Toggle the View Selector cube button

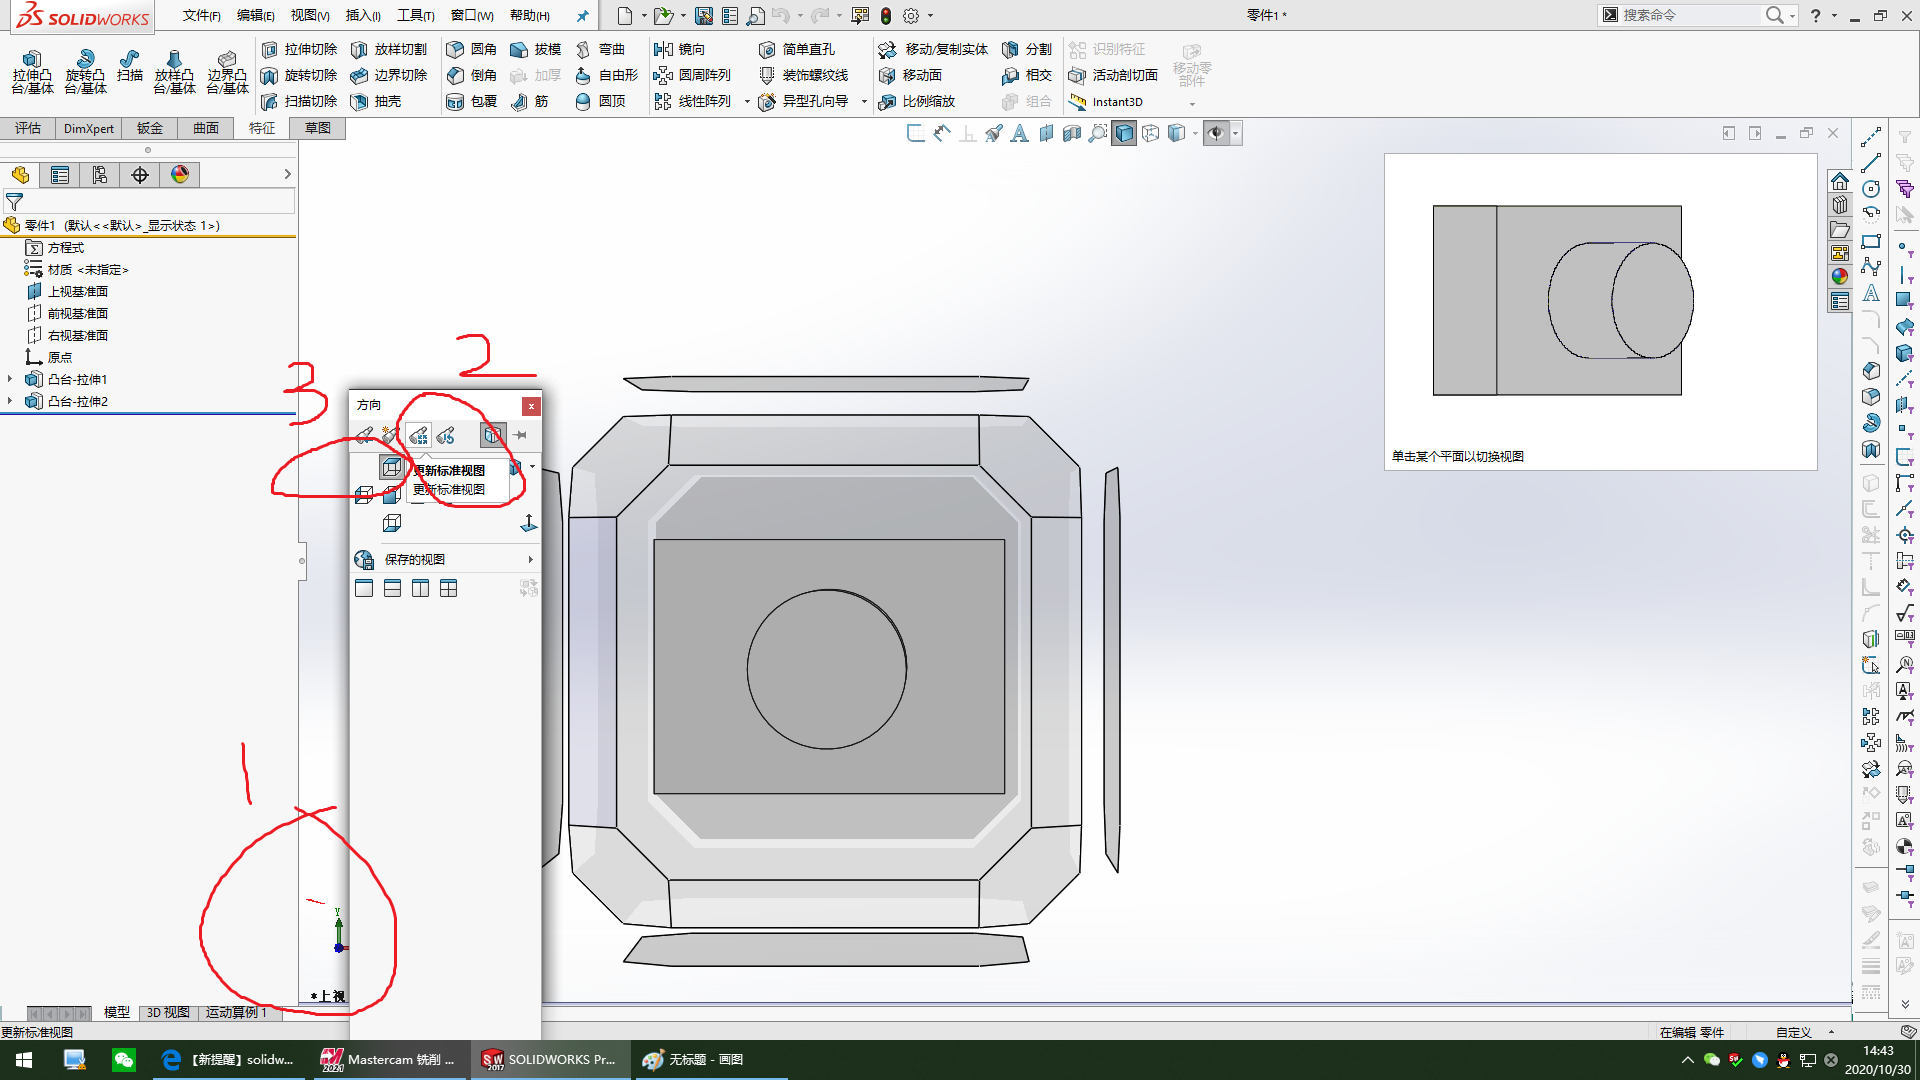(x=492, y=435)
